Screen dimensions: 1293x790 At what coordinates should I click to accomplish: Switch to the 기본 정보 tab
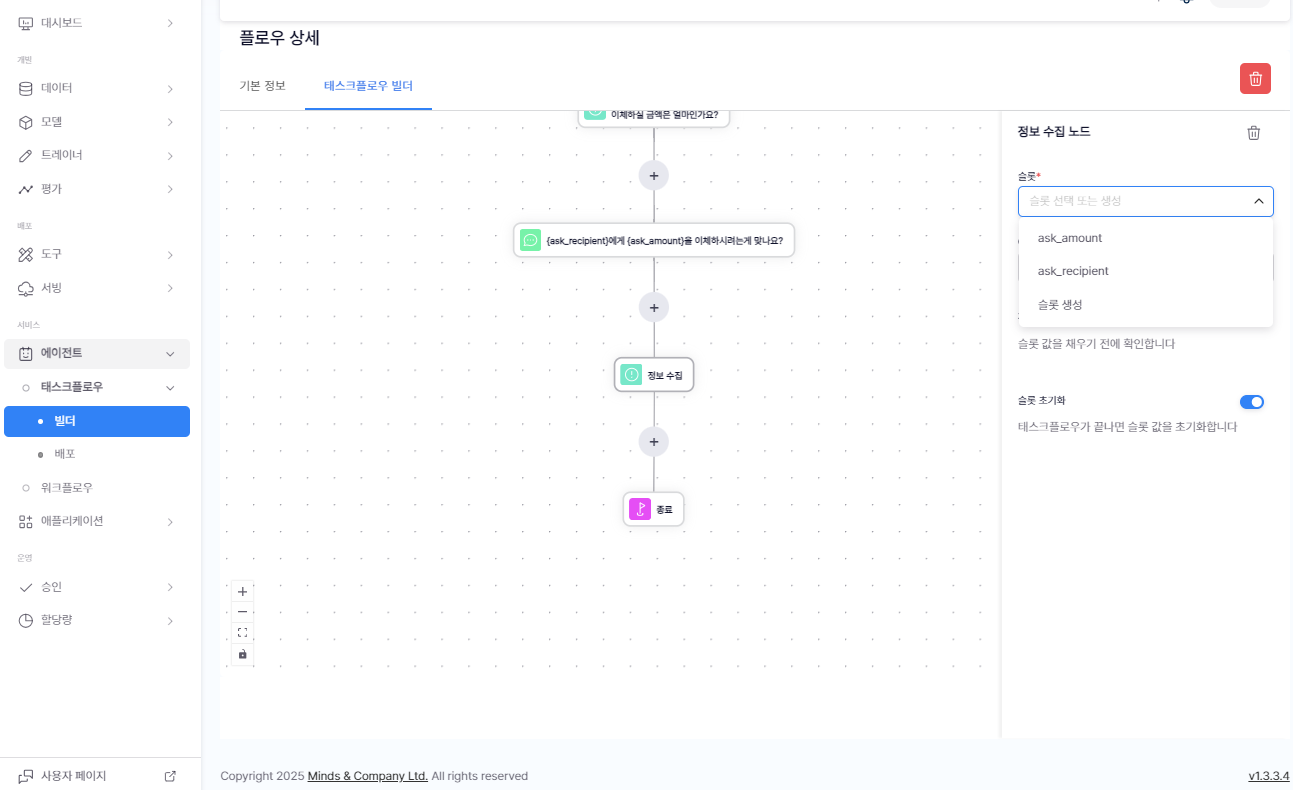click(x=263, y=86)
